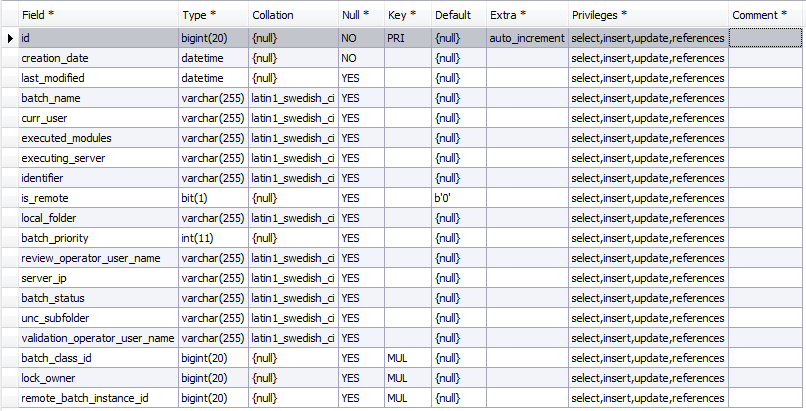Click the Privileges column header

point(649,15)
